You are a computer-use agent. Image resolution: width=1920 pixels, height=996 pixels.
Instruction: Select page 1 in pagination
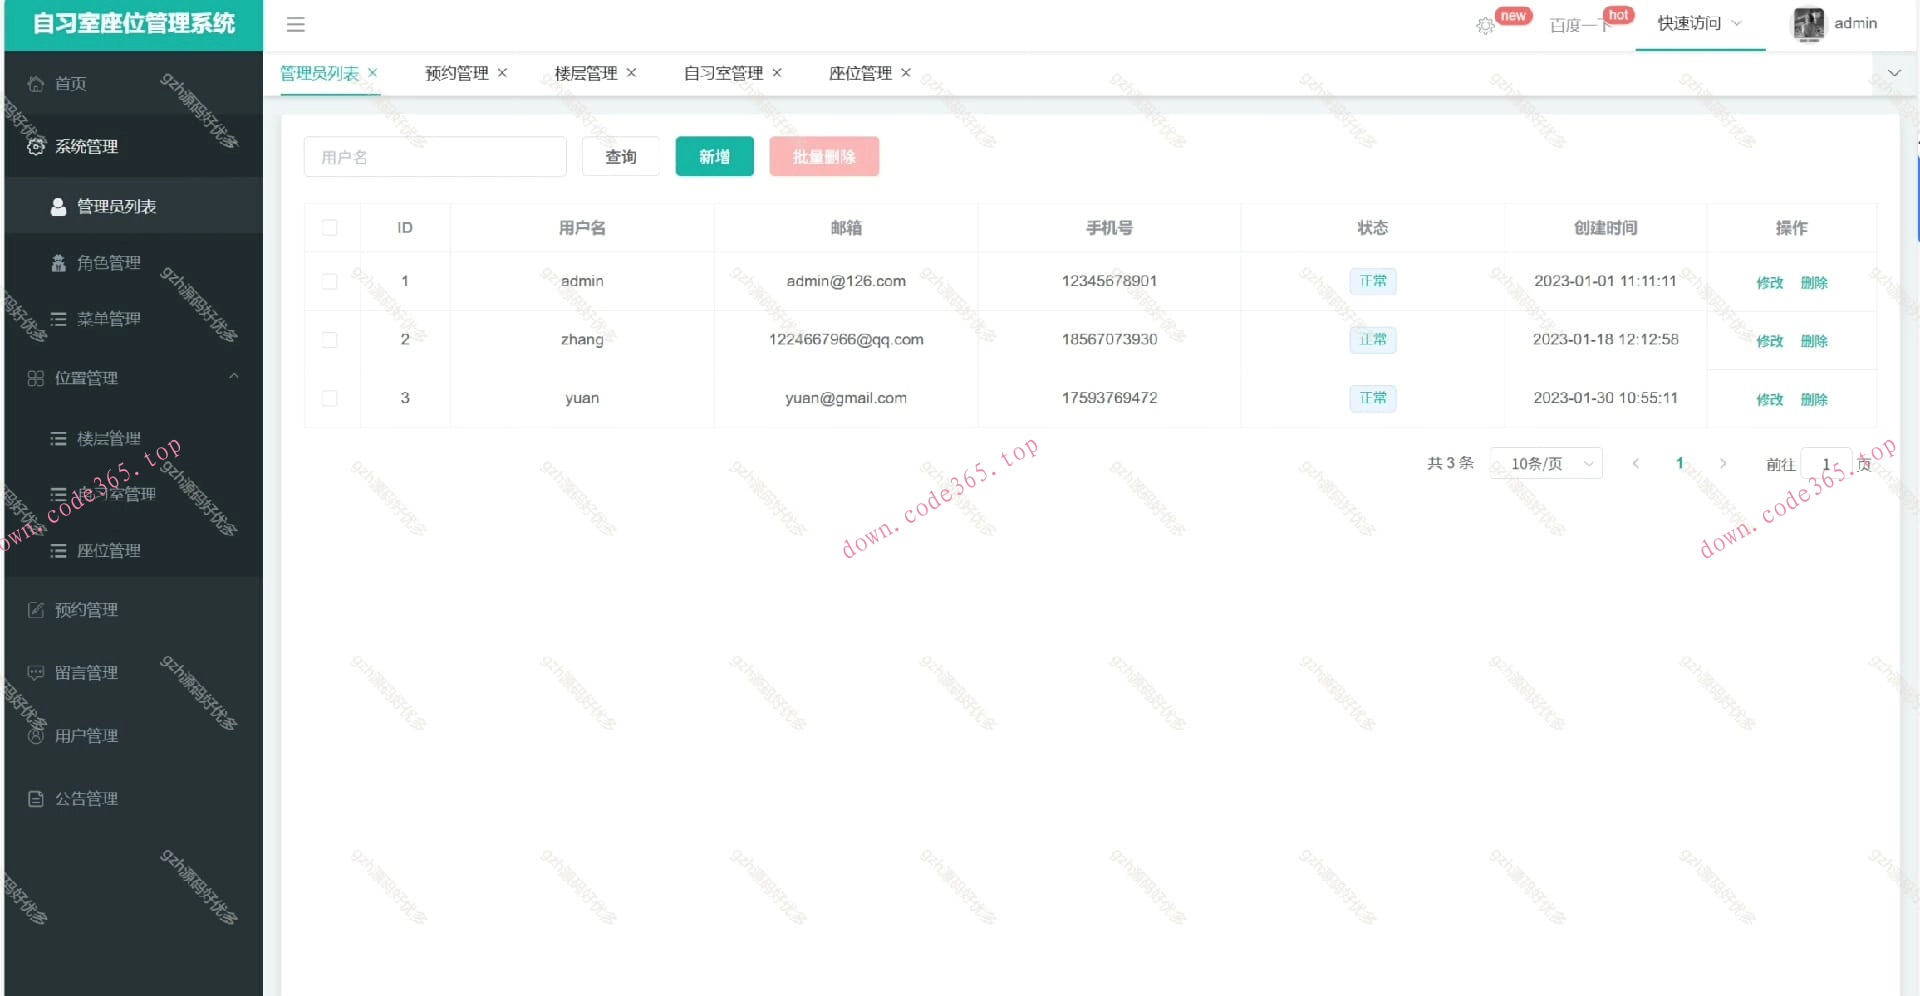pyautogui.click(x=1680, y=463)
